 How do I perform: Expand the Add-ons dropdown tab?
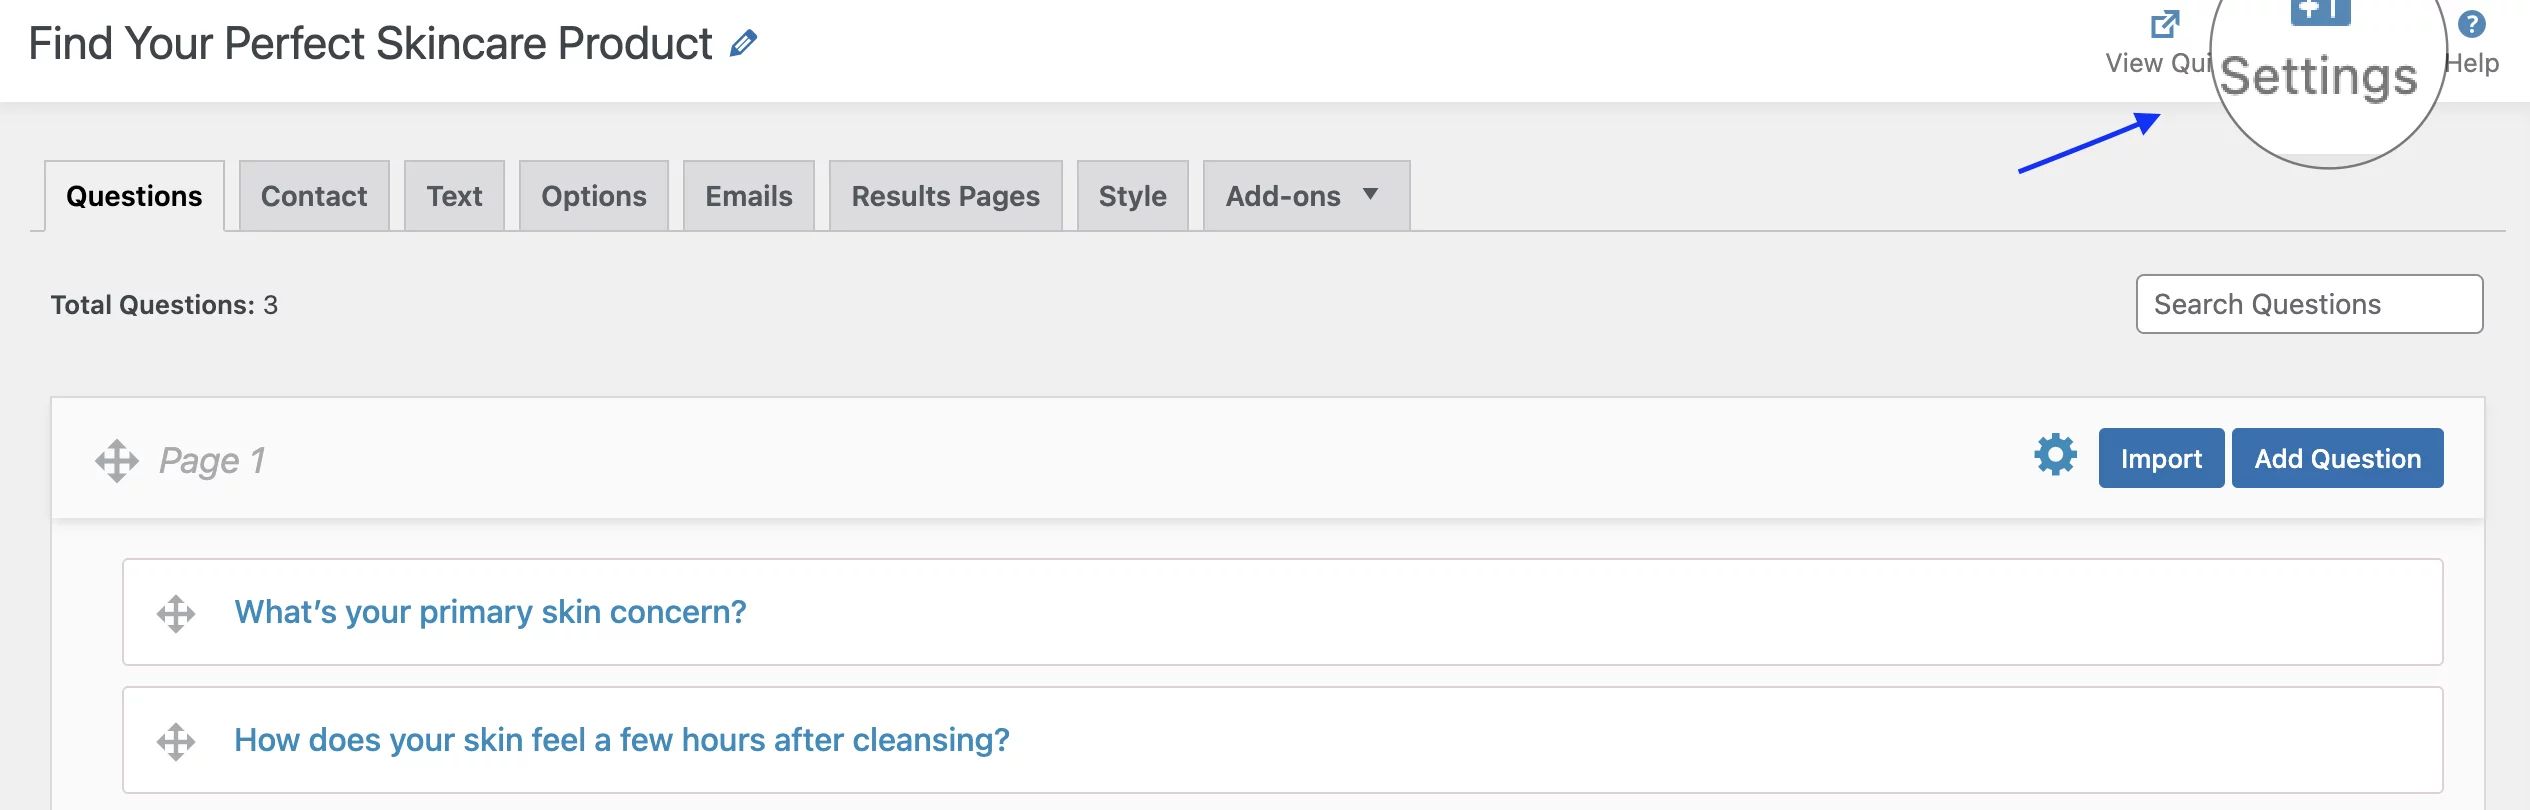point(1306,196)
